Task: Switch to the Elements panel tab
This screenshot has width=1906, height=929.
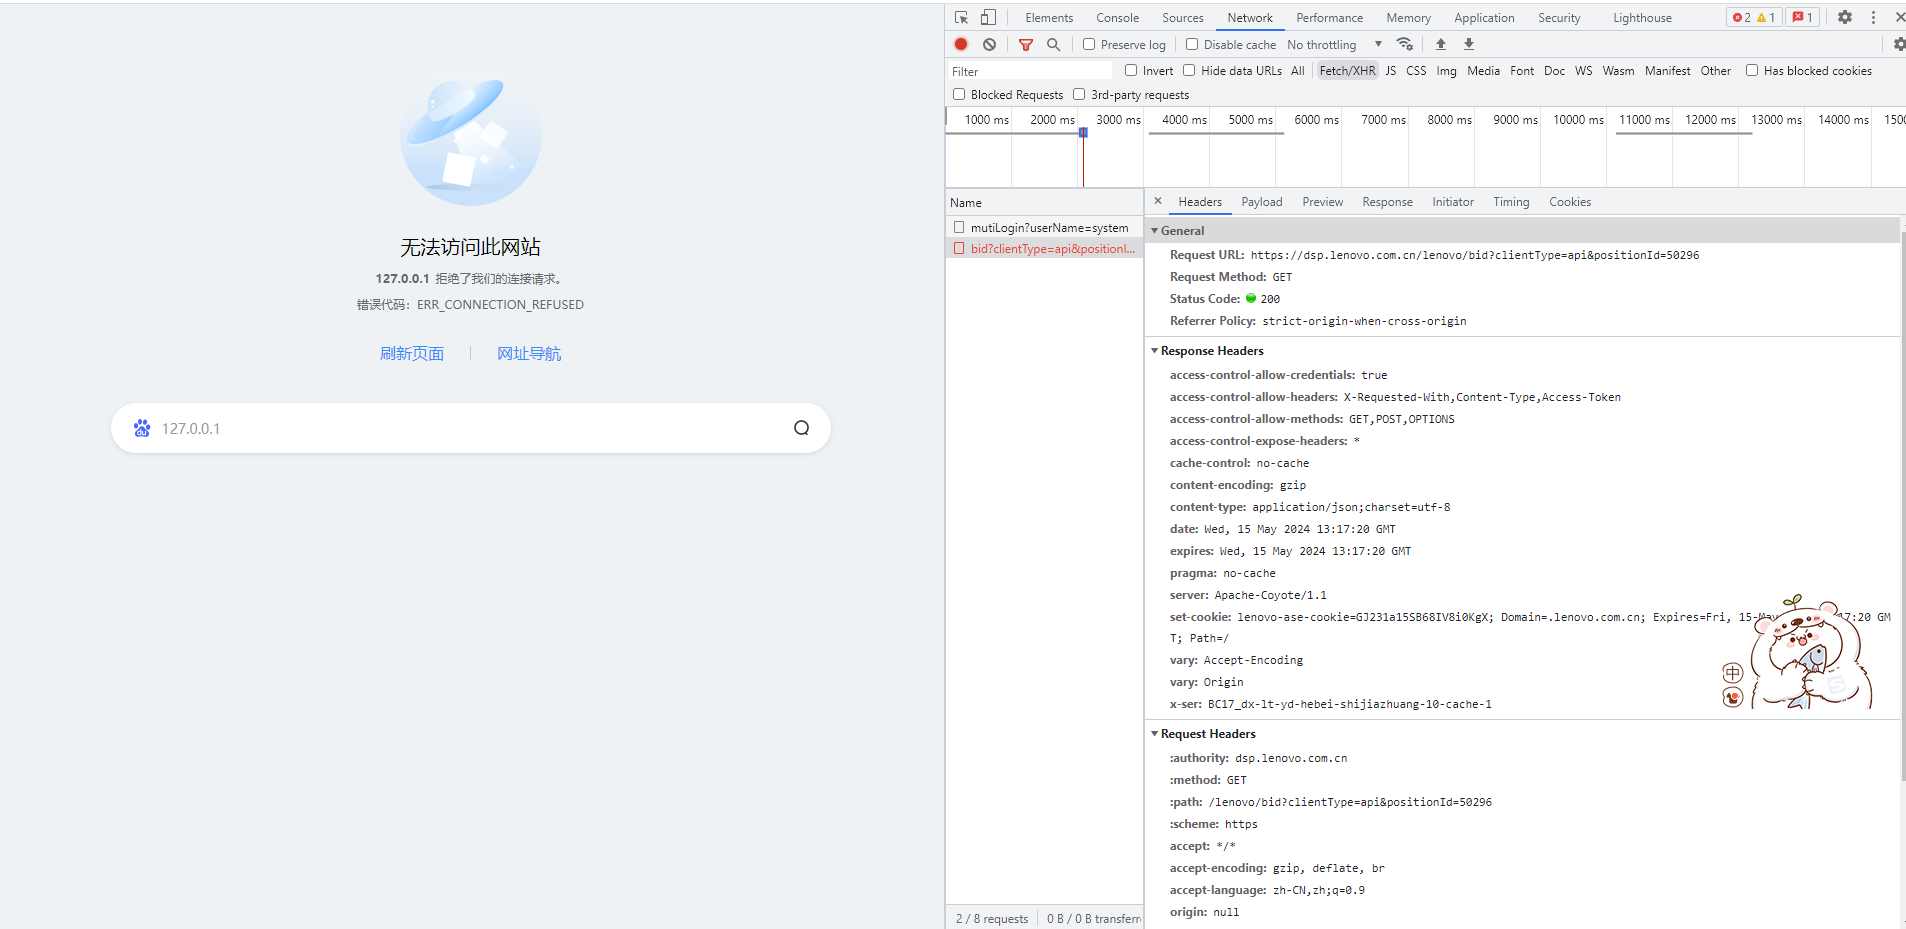Action: tap(1049, 18)
